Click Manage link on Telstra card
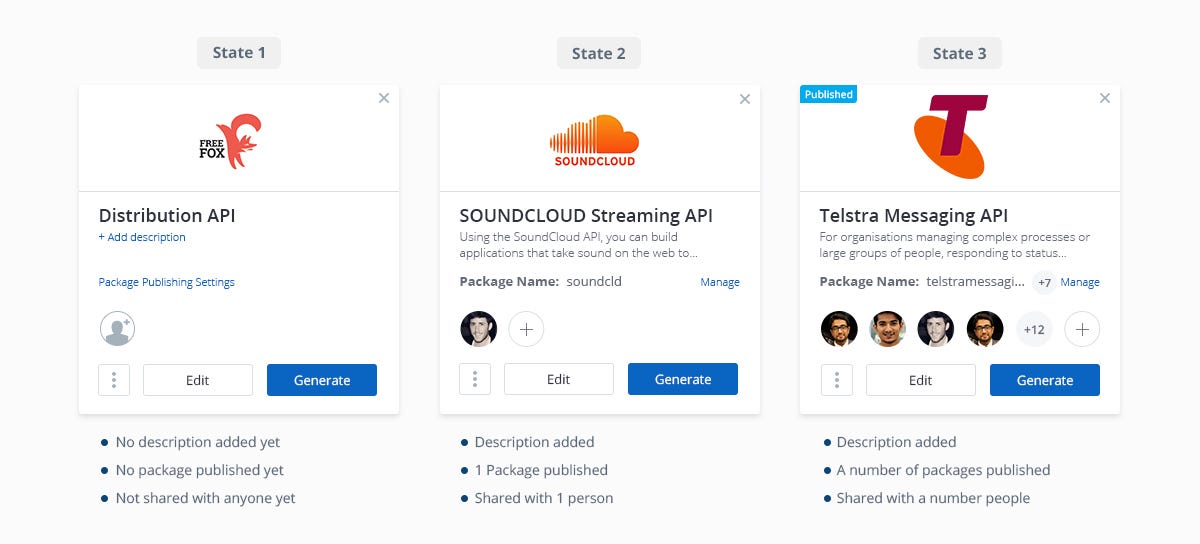 tap(1080, 283)
